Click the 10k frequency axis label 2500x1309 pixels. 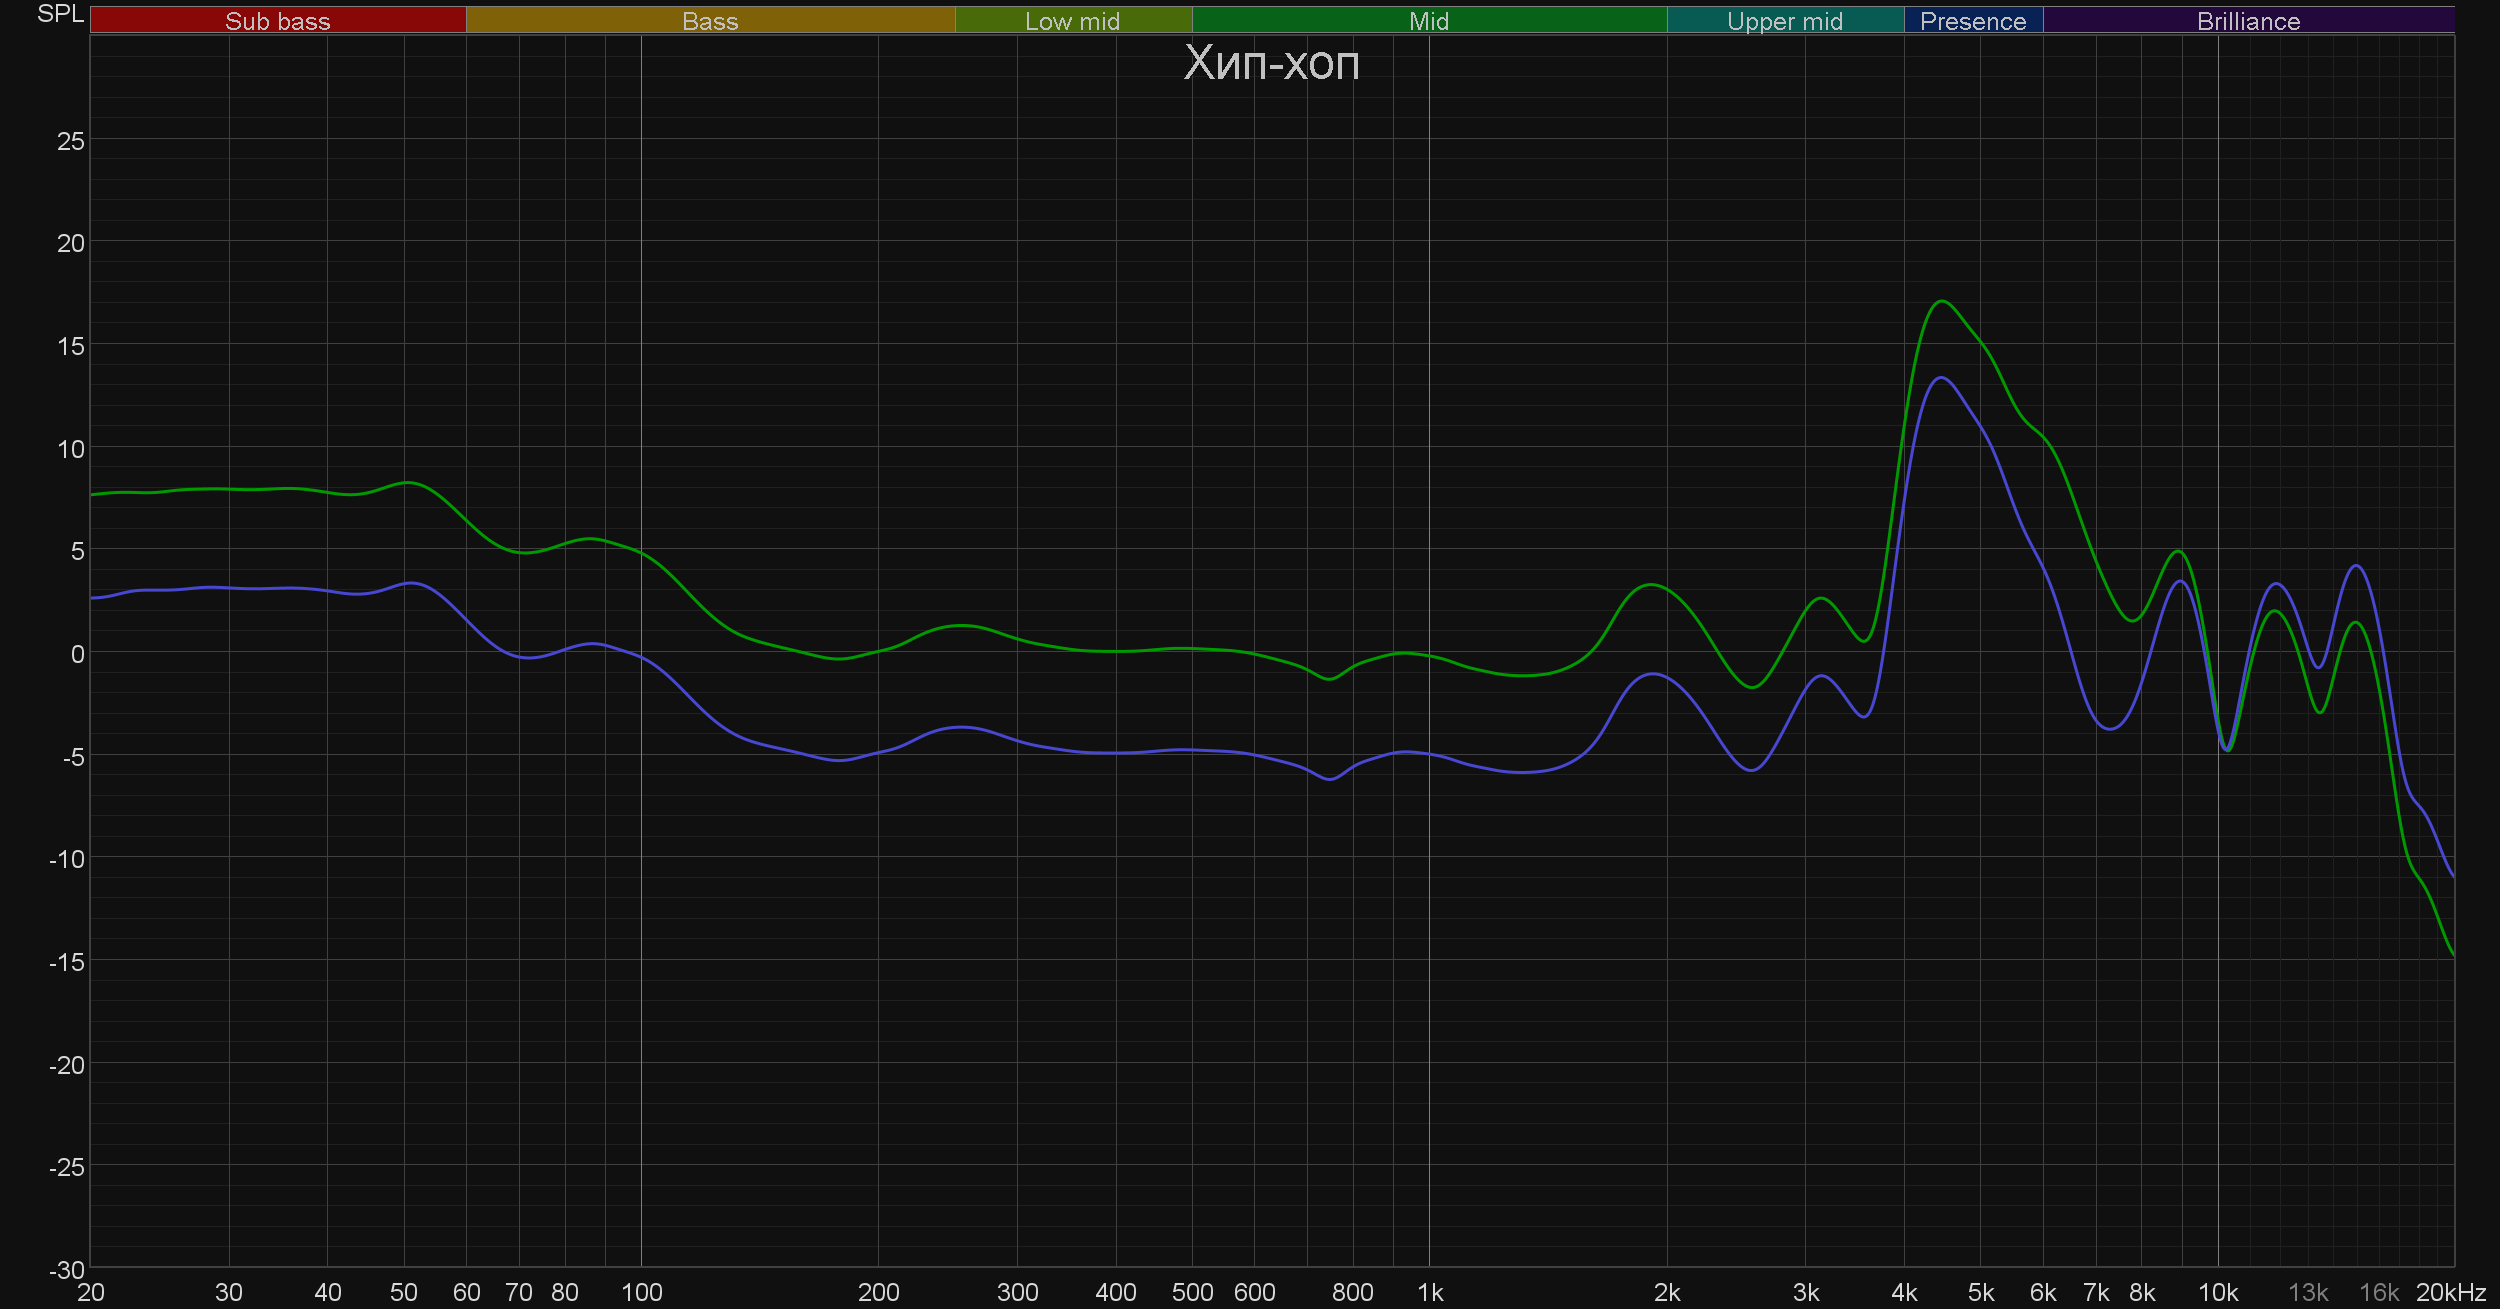point(2217,1293)
